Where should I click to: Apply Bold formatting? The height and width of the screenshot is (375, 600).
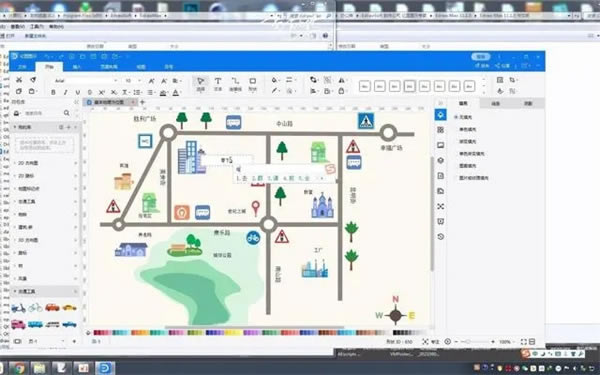[53, 92]
